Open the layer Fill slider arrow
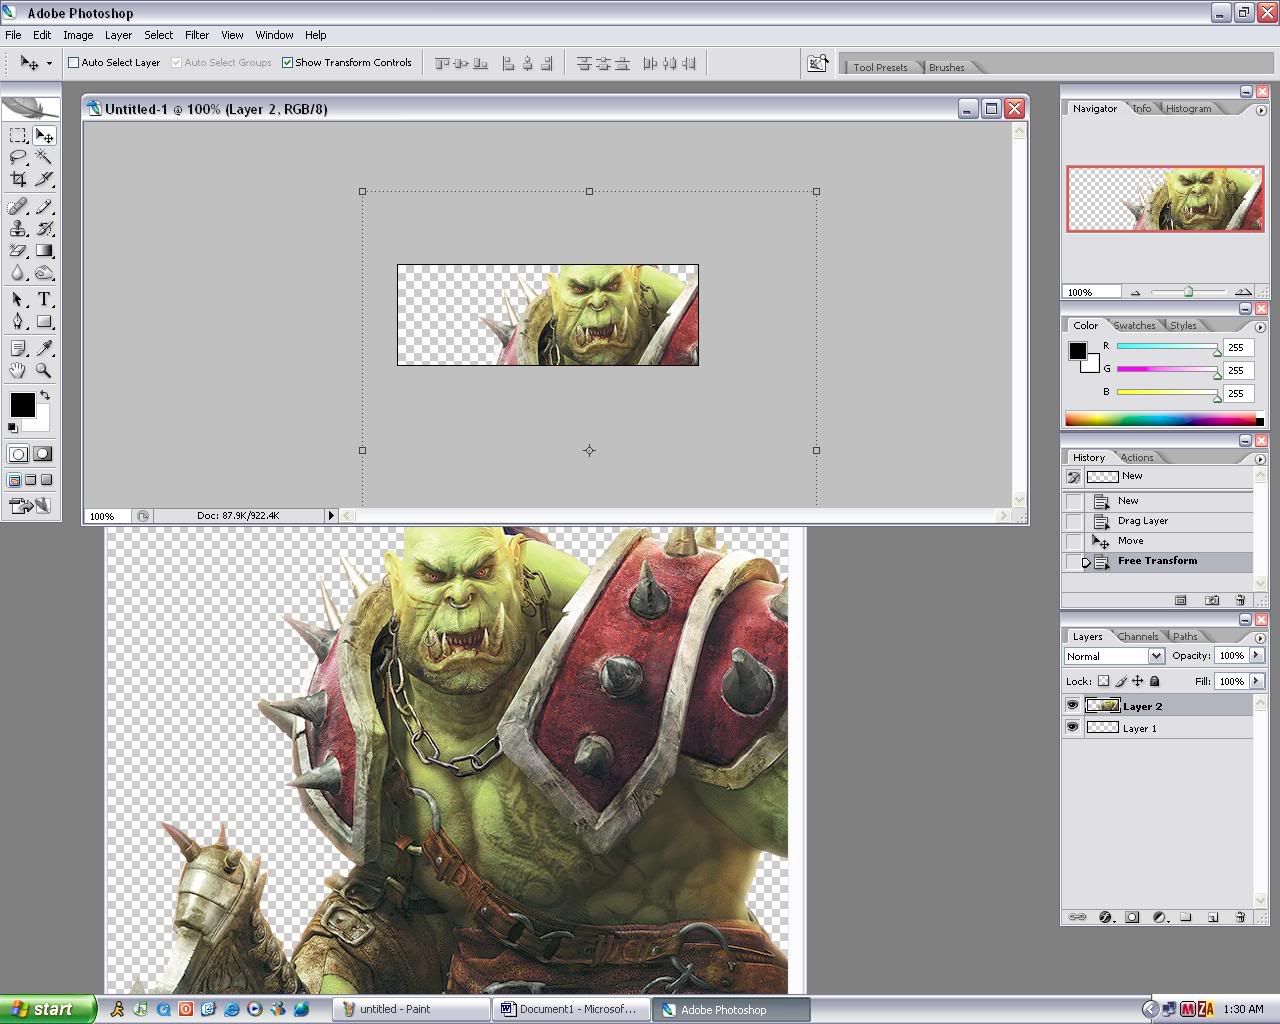The height and width of the screenshot is (1024, 1280). pyautogui.click(x=1256, y=681)
